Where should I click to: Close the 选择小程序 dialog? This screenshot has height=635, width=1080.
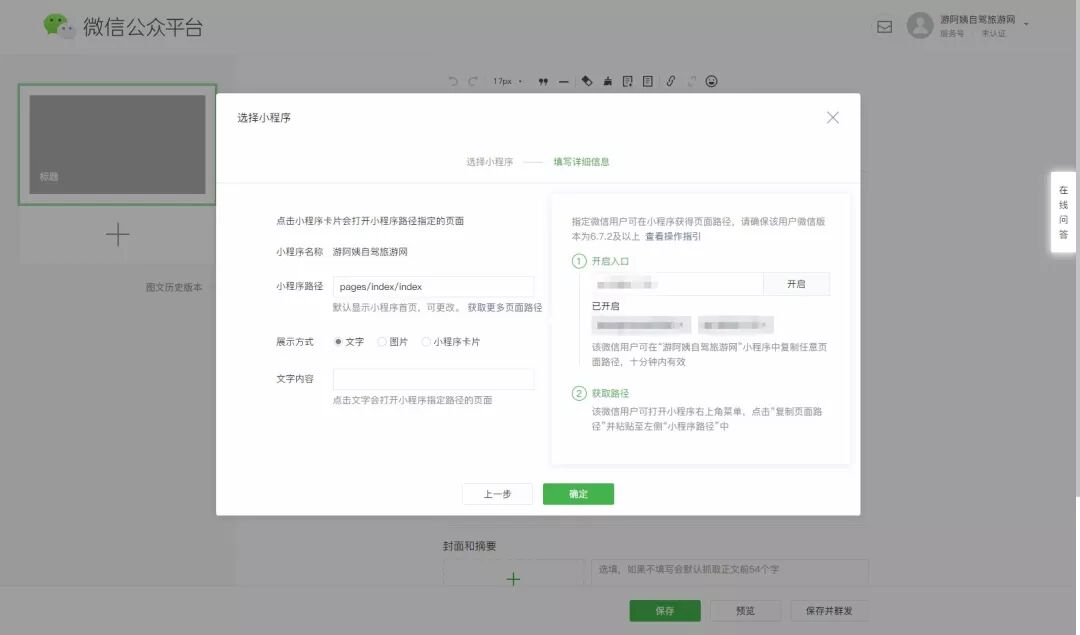pos(833,118)
